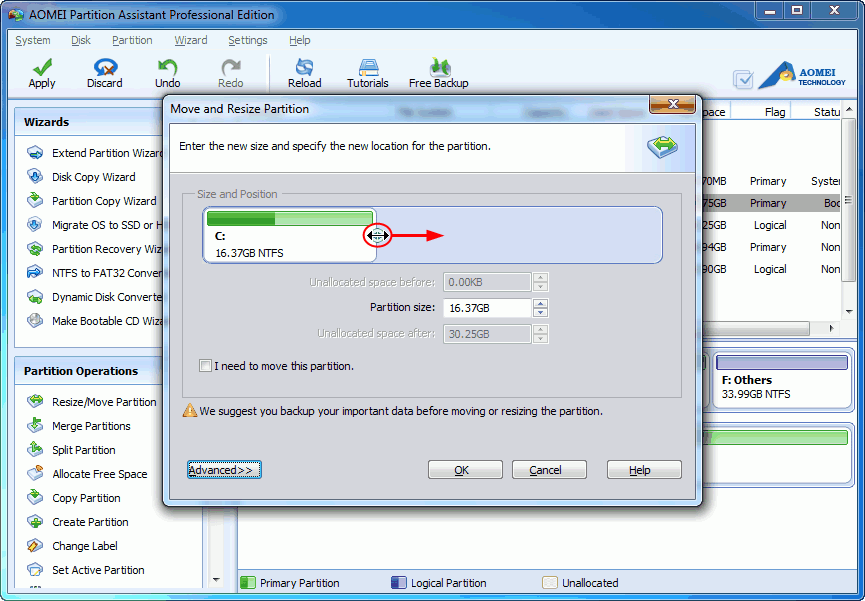Click the backup warning triangle icon

190,410
